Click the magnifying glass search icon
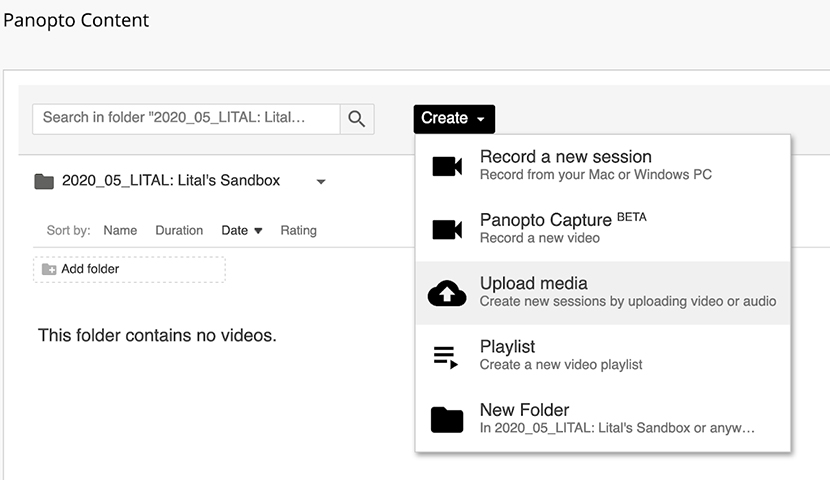 tap(356, 119)
